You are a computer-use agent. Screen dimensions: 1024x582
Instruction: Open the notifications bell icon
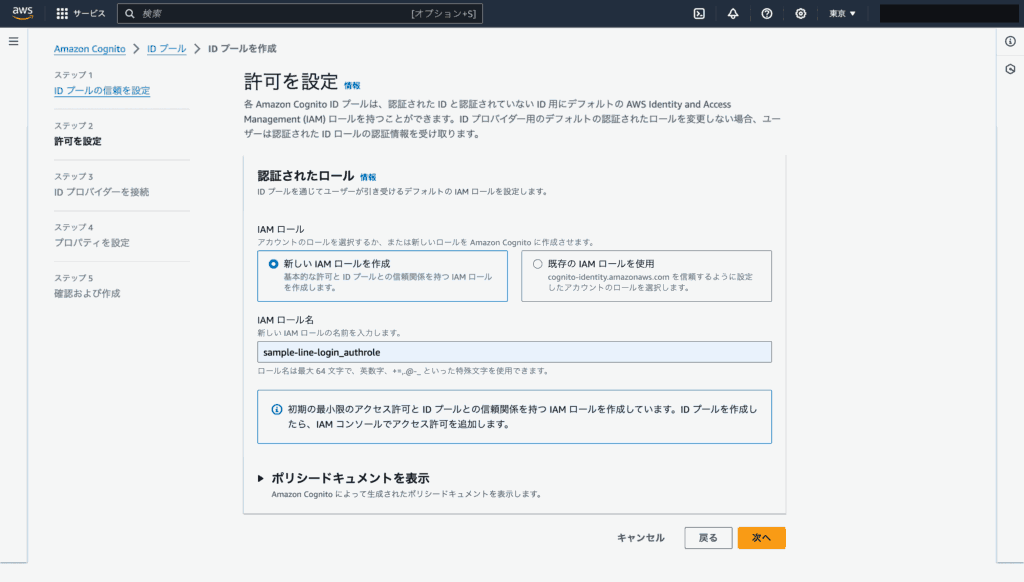pyautogui.click(x=733, y=14)
